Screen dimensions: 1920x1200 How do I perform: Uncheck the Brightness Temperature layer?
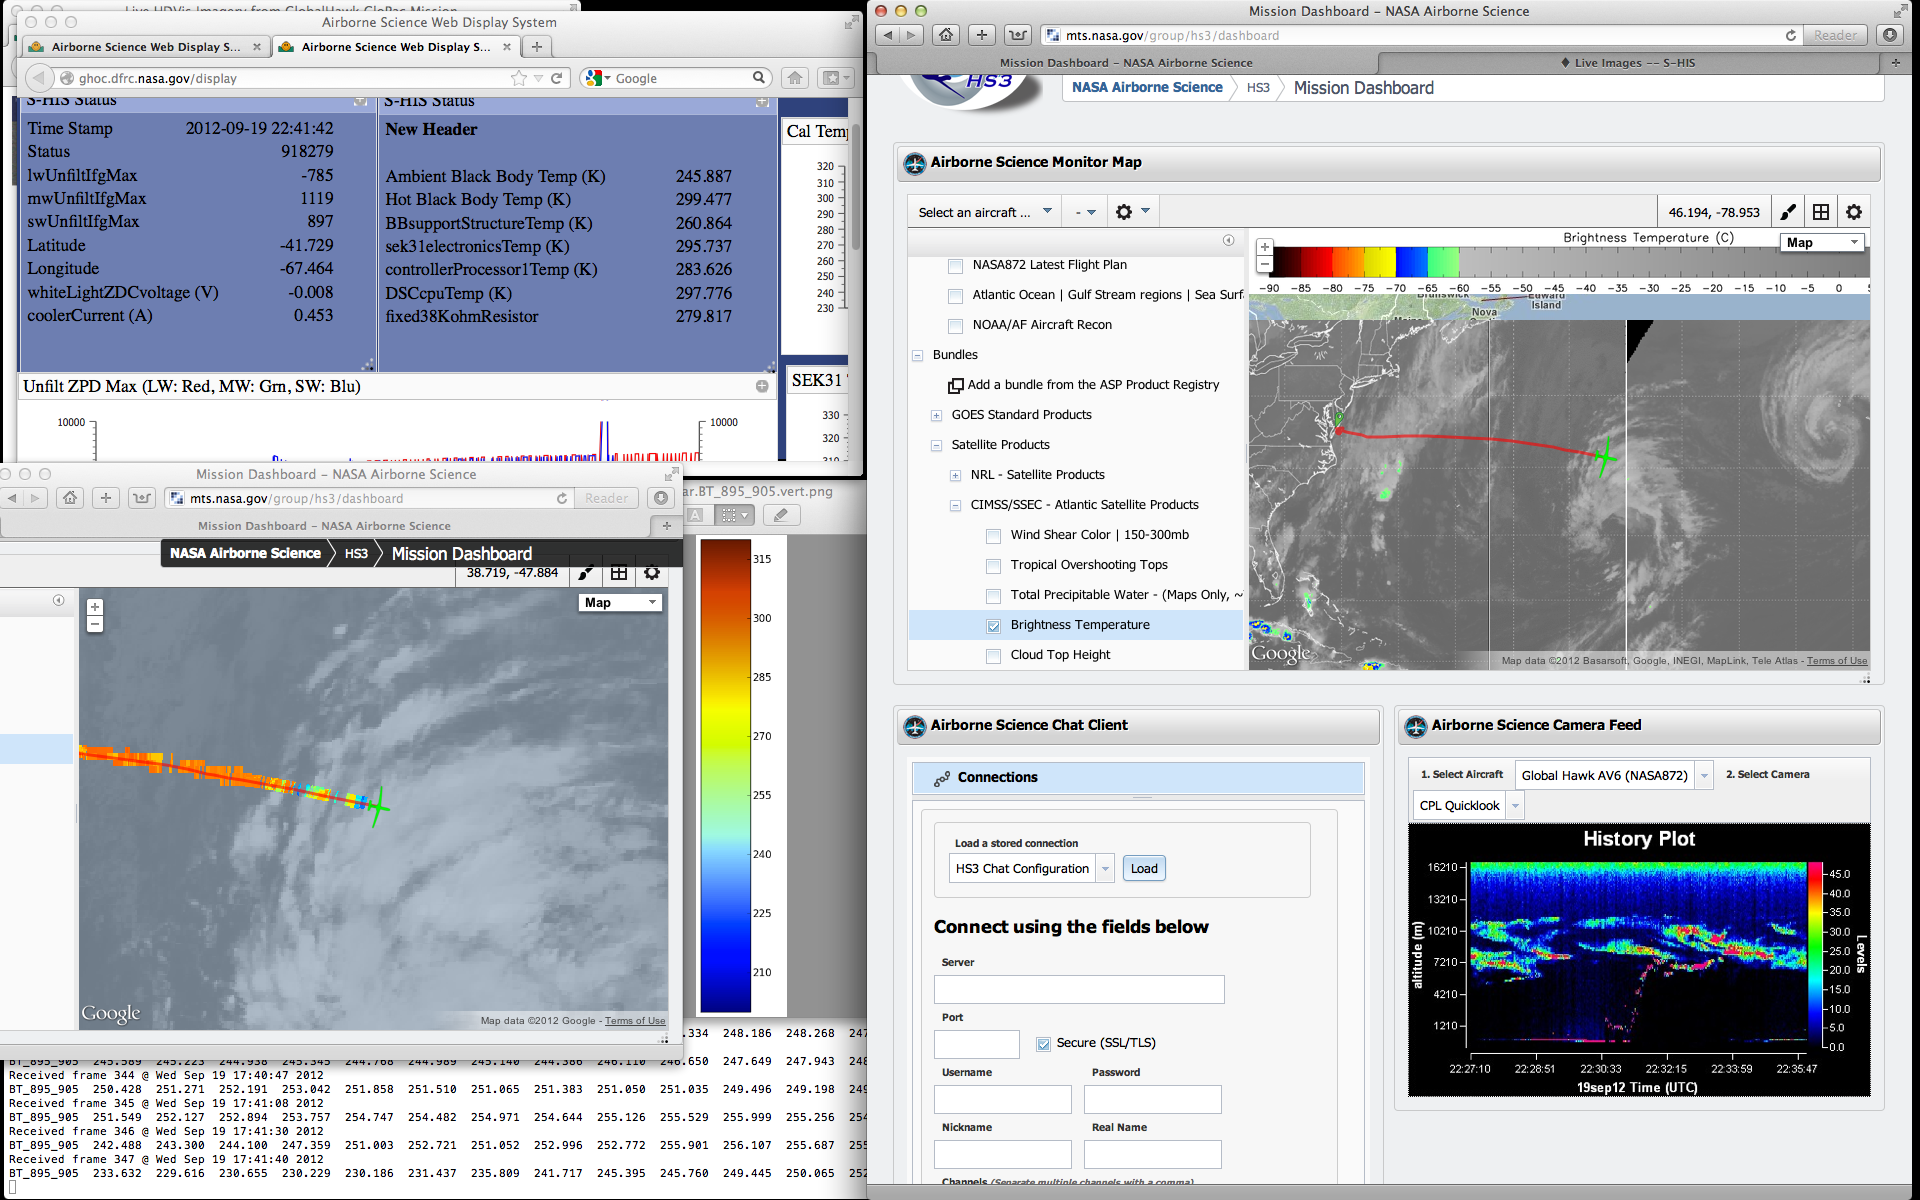pyautogui.click(x=994, y=626)
